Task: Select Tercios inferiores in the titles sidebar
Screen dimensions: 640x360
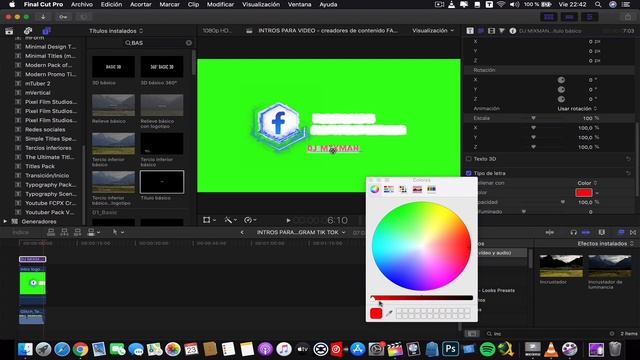Action: [48, 148]
